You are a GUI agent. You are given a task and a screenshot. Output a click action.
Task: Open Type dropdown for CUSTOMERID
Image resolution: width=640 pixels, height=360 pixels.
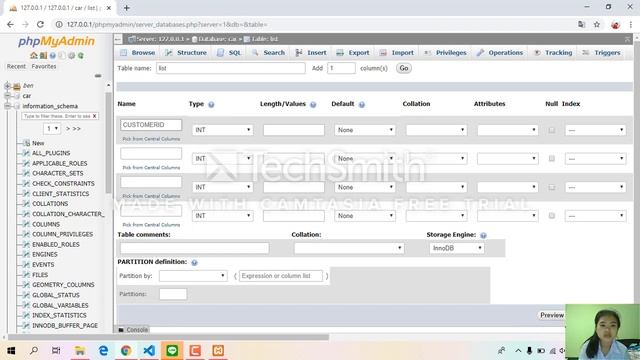tap(222, 130)
